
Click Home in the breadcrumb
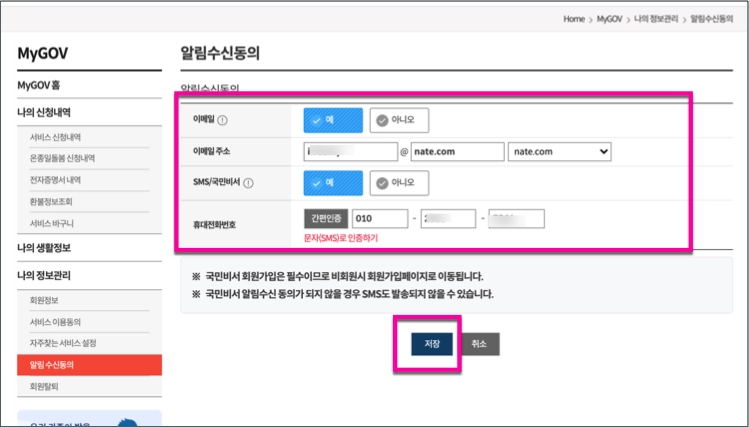click(574, 19)
